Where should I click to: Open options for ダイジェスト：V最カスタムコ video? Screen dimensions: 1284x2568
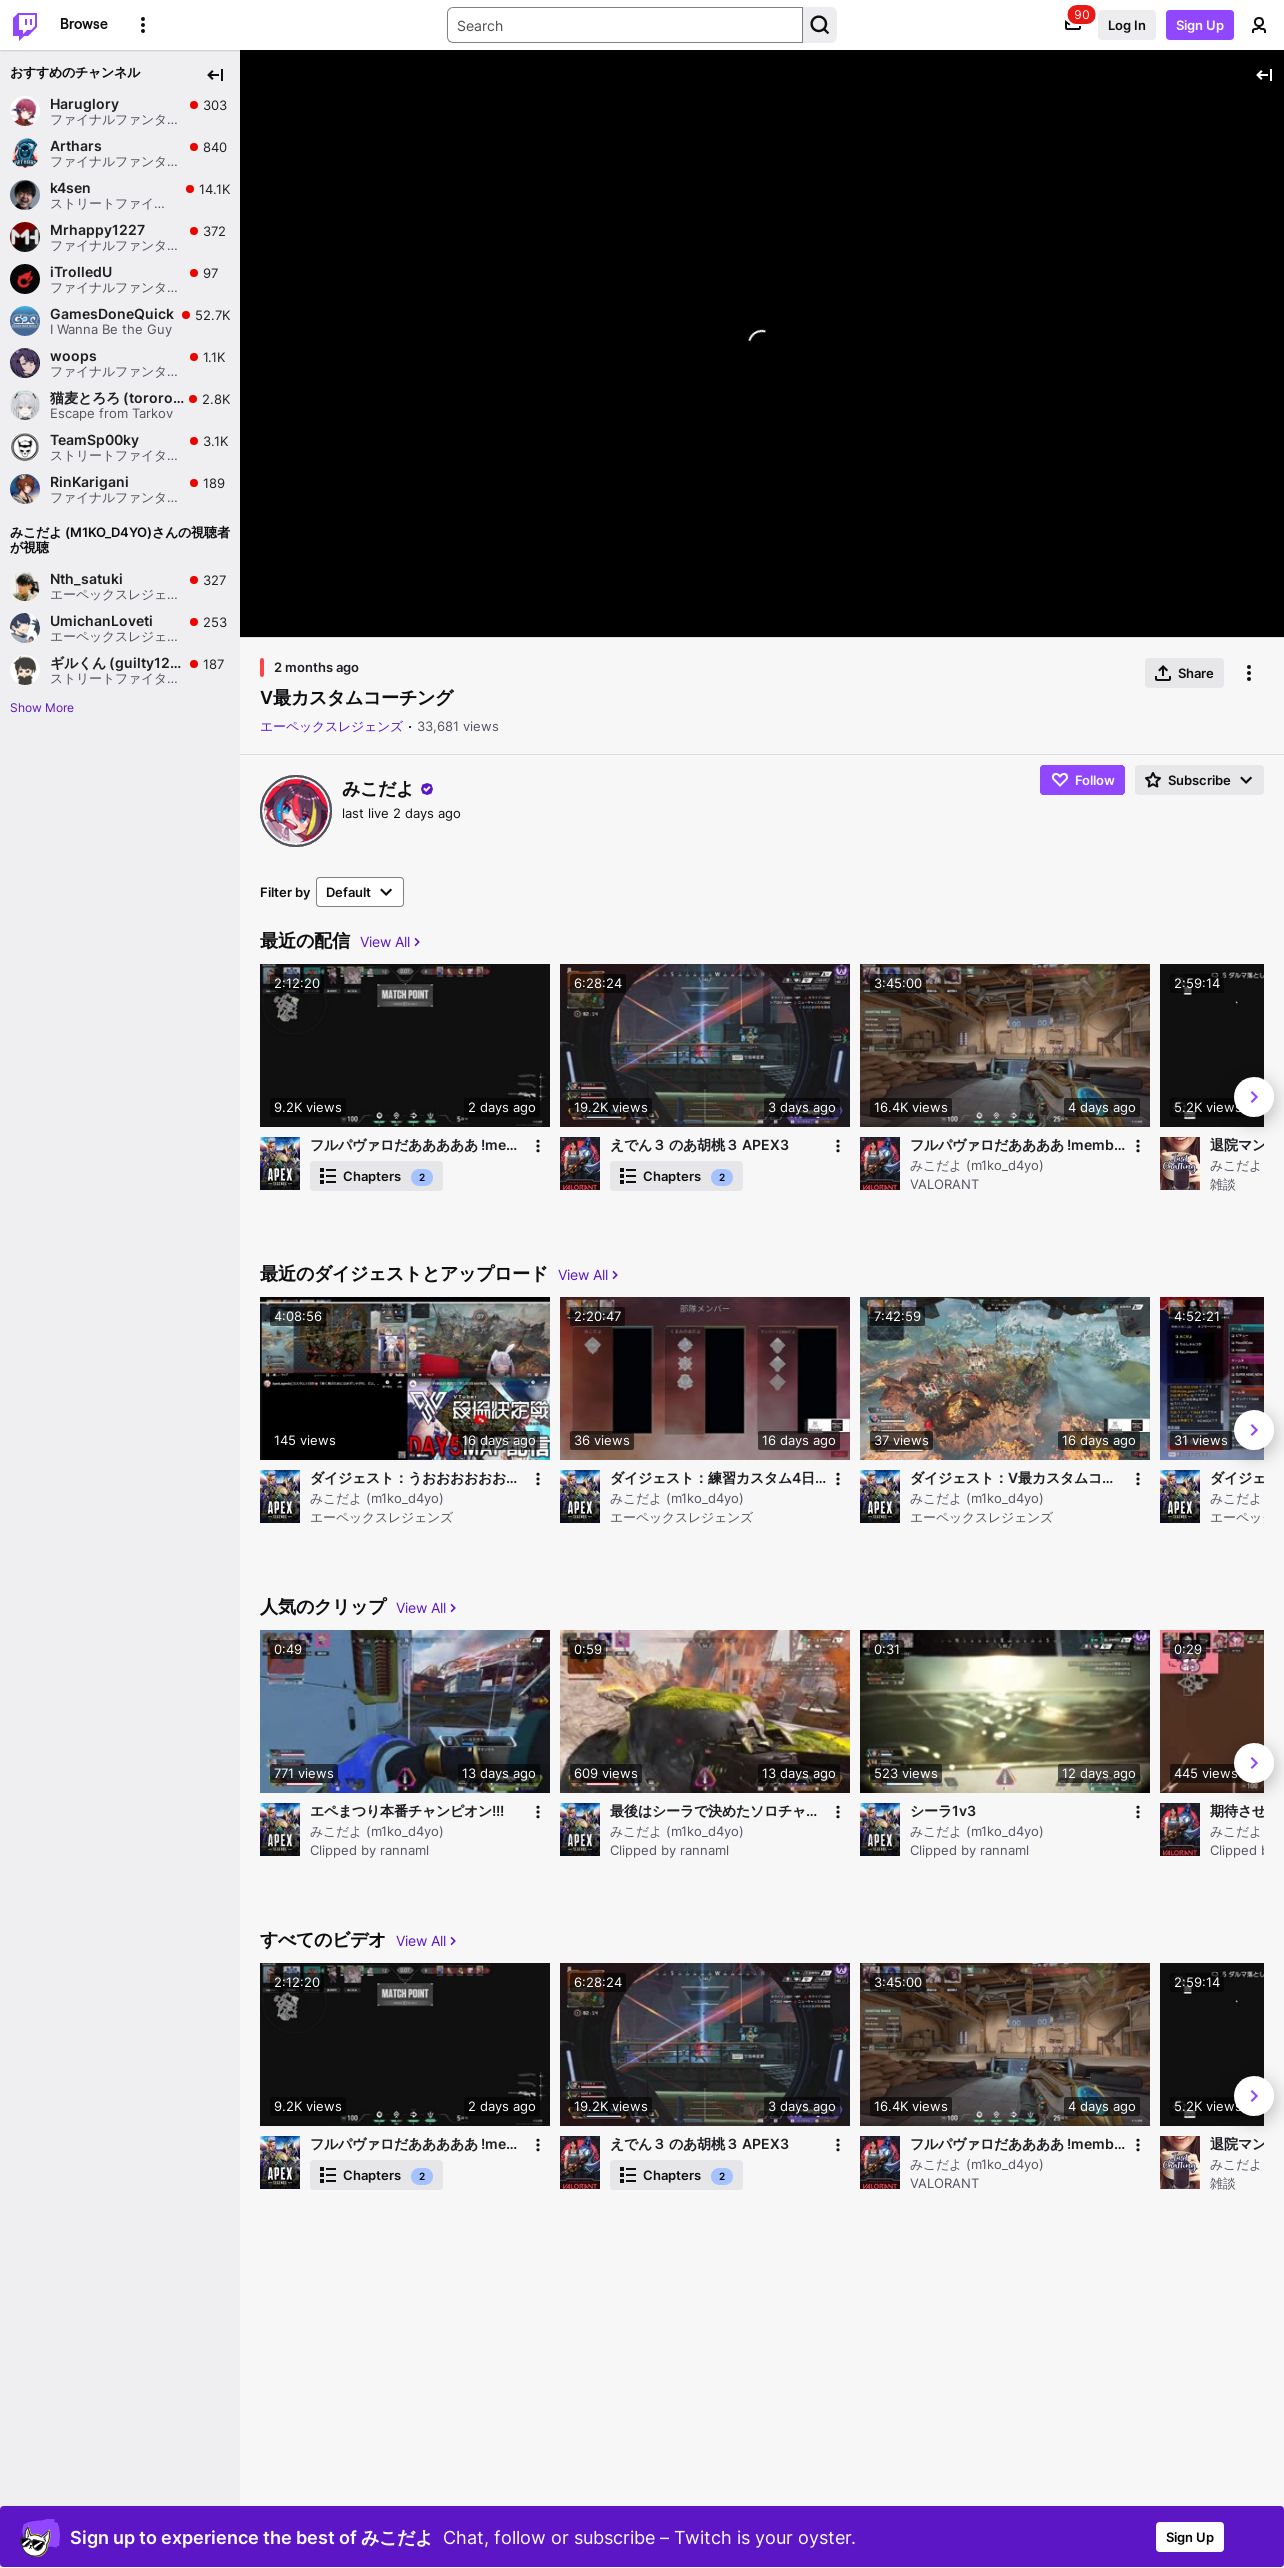pyautogui.click(x=1138, y=1479)
